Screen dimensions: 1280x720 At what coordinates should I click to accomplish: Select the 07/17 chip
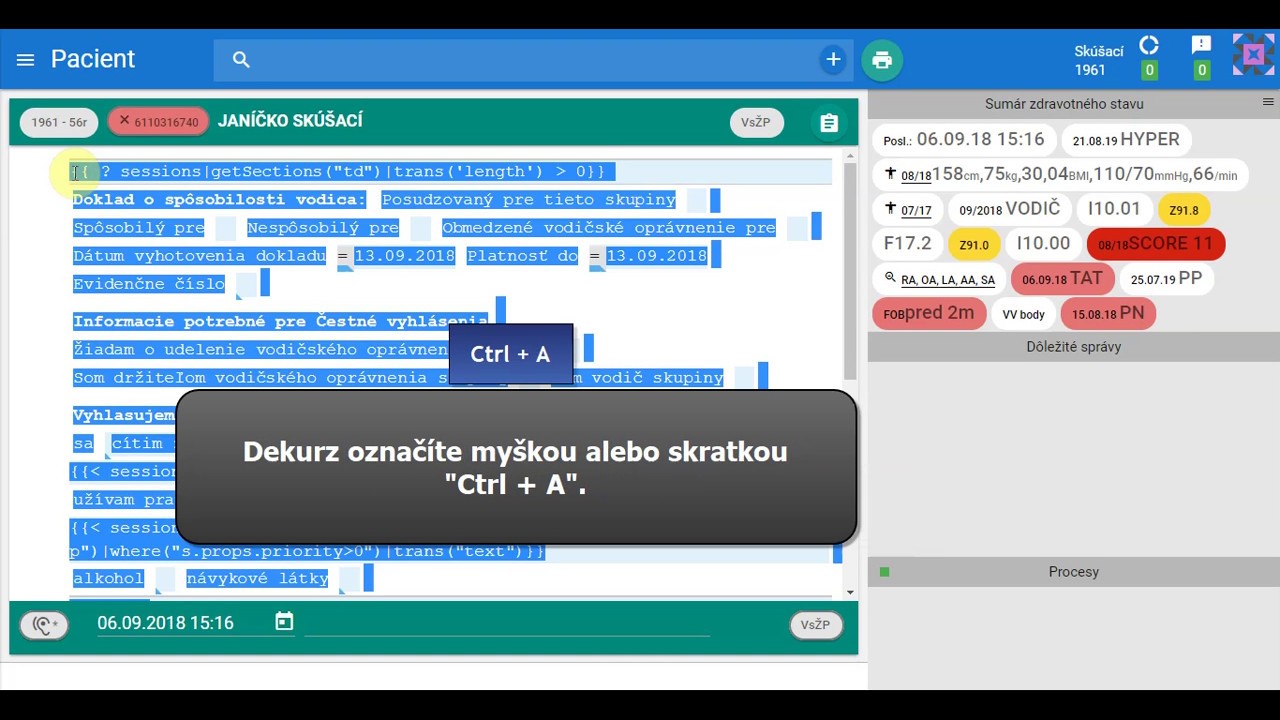click(x=908, y=210)
